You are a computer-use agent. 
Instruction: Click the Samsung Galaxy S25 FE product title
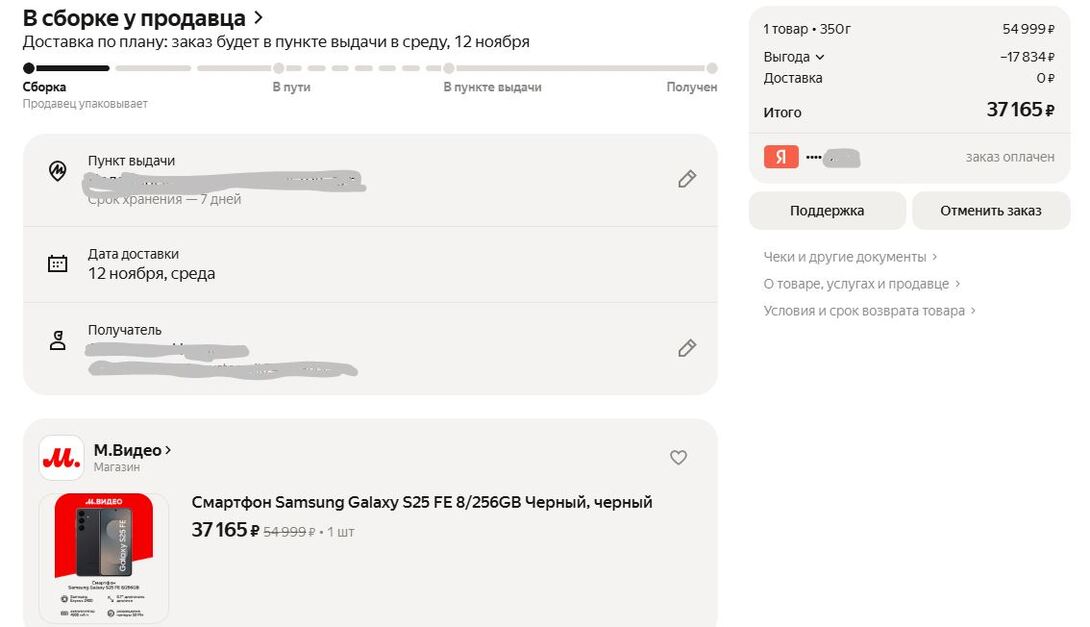[x=421, y=502]
